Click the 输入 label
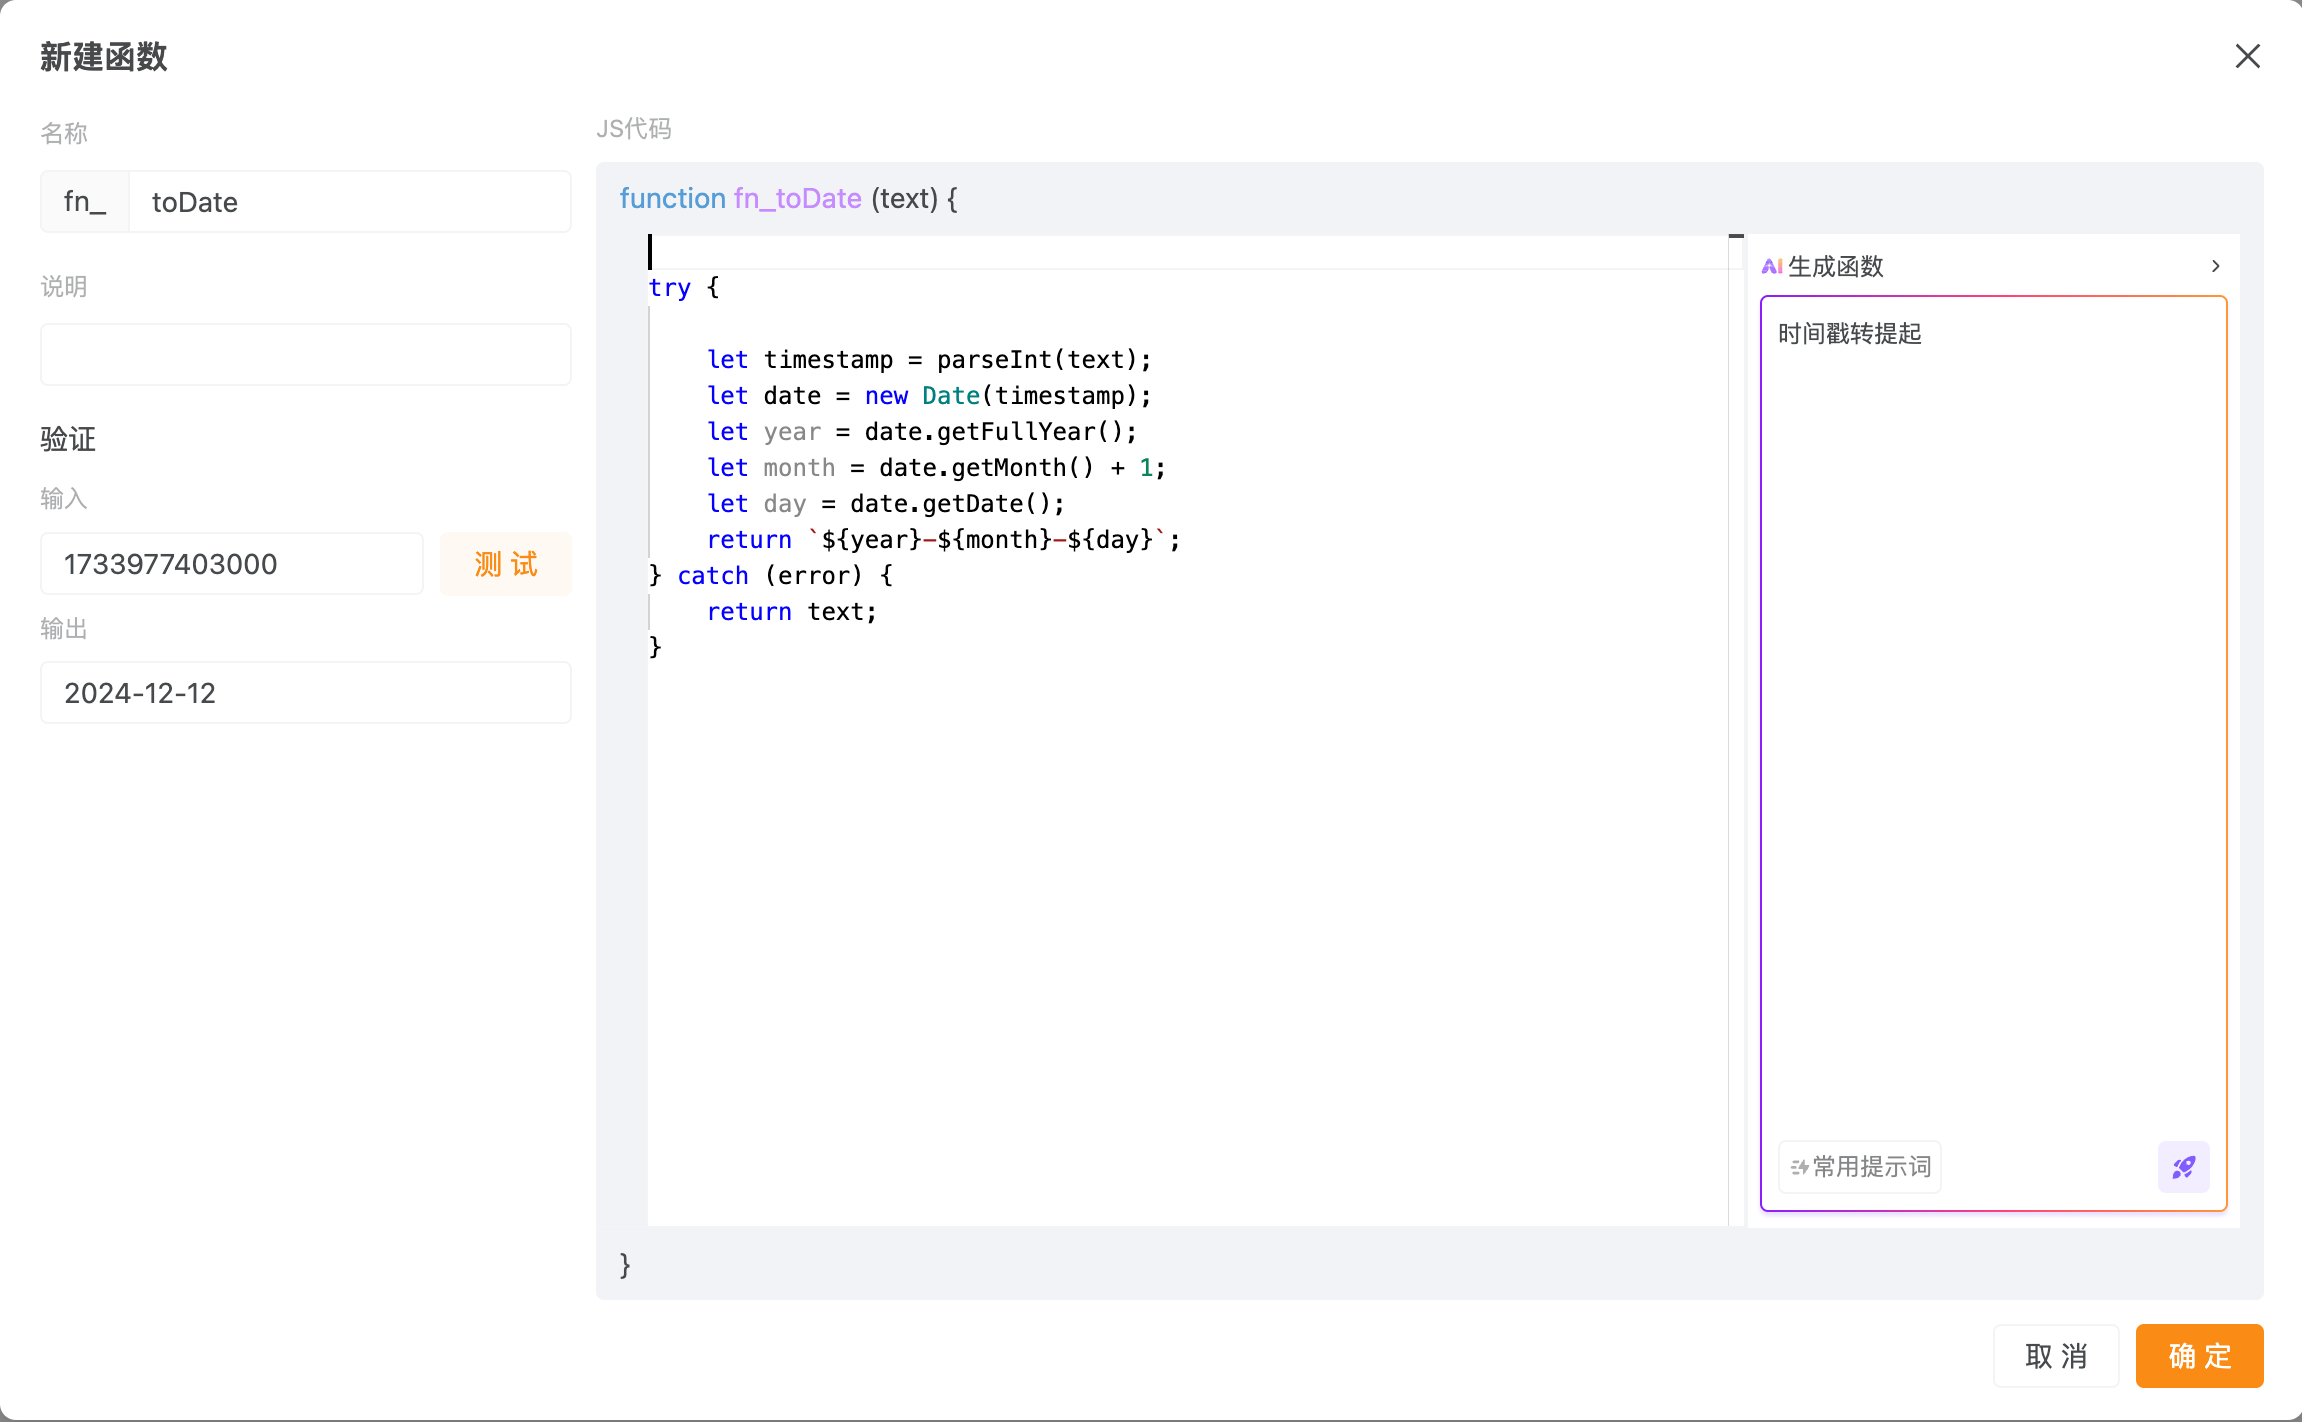Image resolution: width=2302 pixels, height=1422 pixels. [x=64, y=499]
